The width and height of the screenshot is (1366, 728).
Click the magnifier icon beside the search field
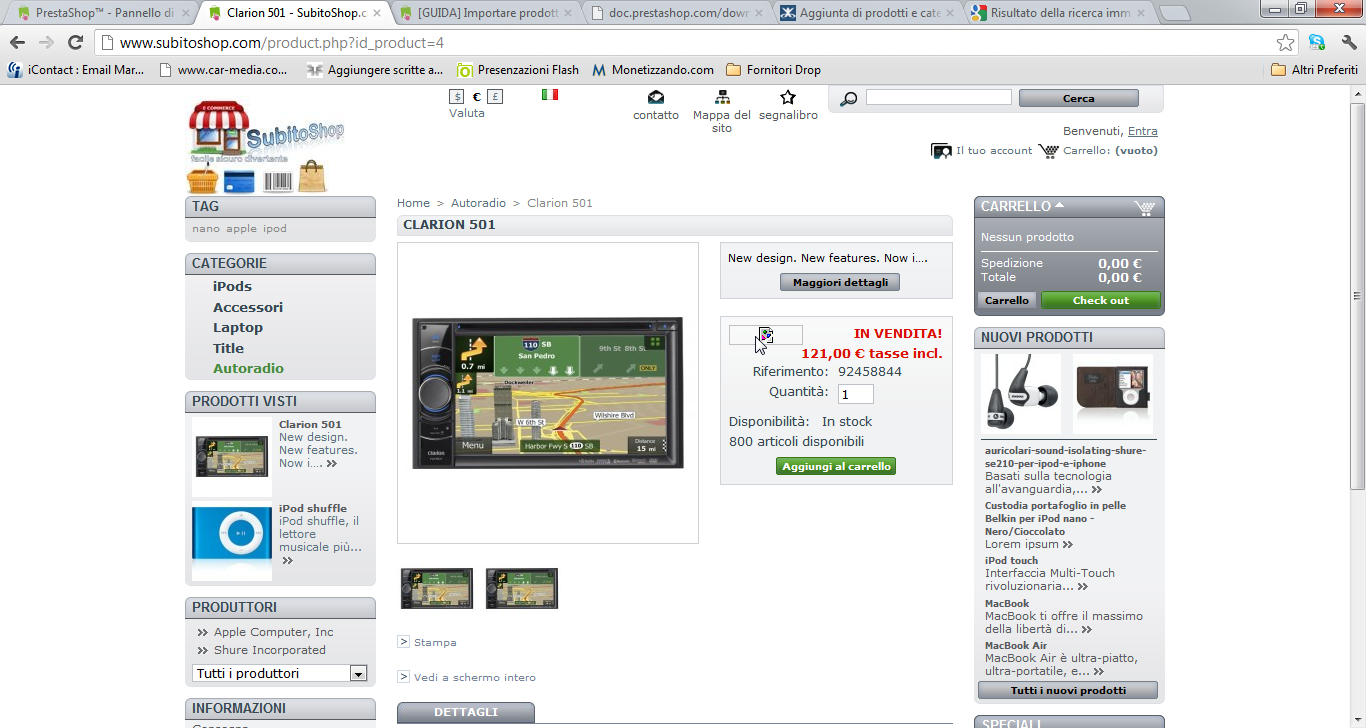[849, 99]
